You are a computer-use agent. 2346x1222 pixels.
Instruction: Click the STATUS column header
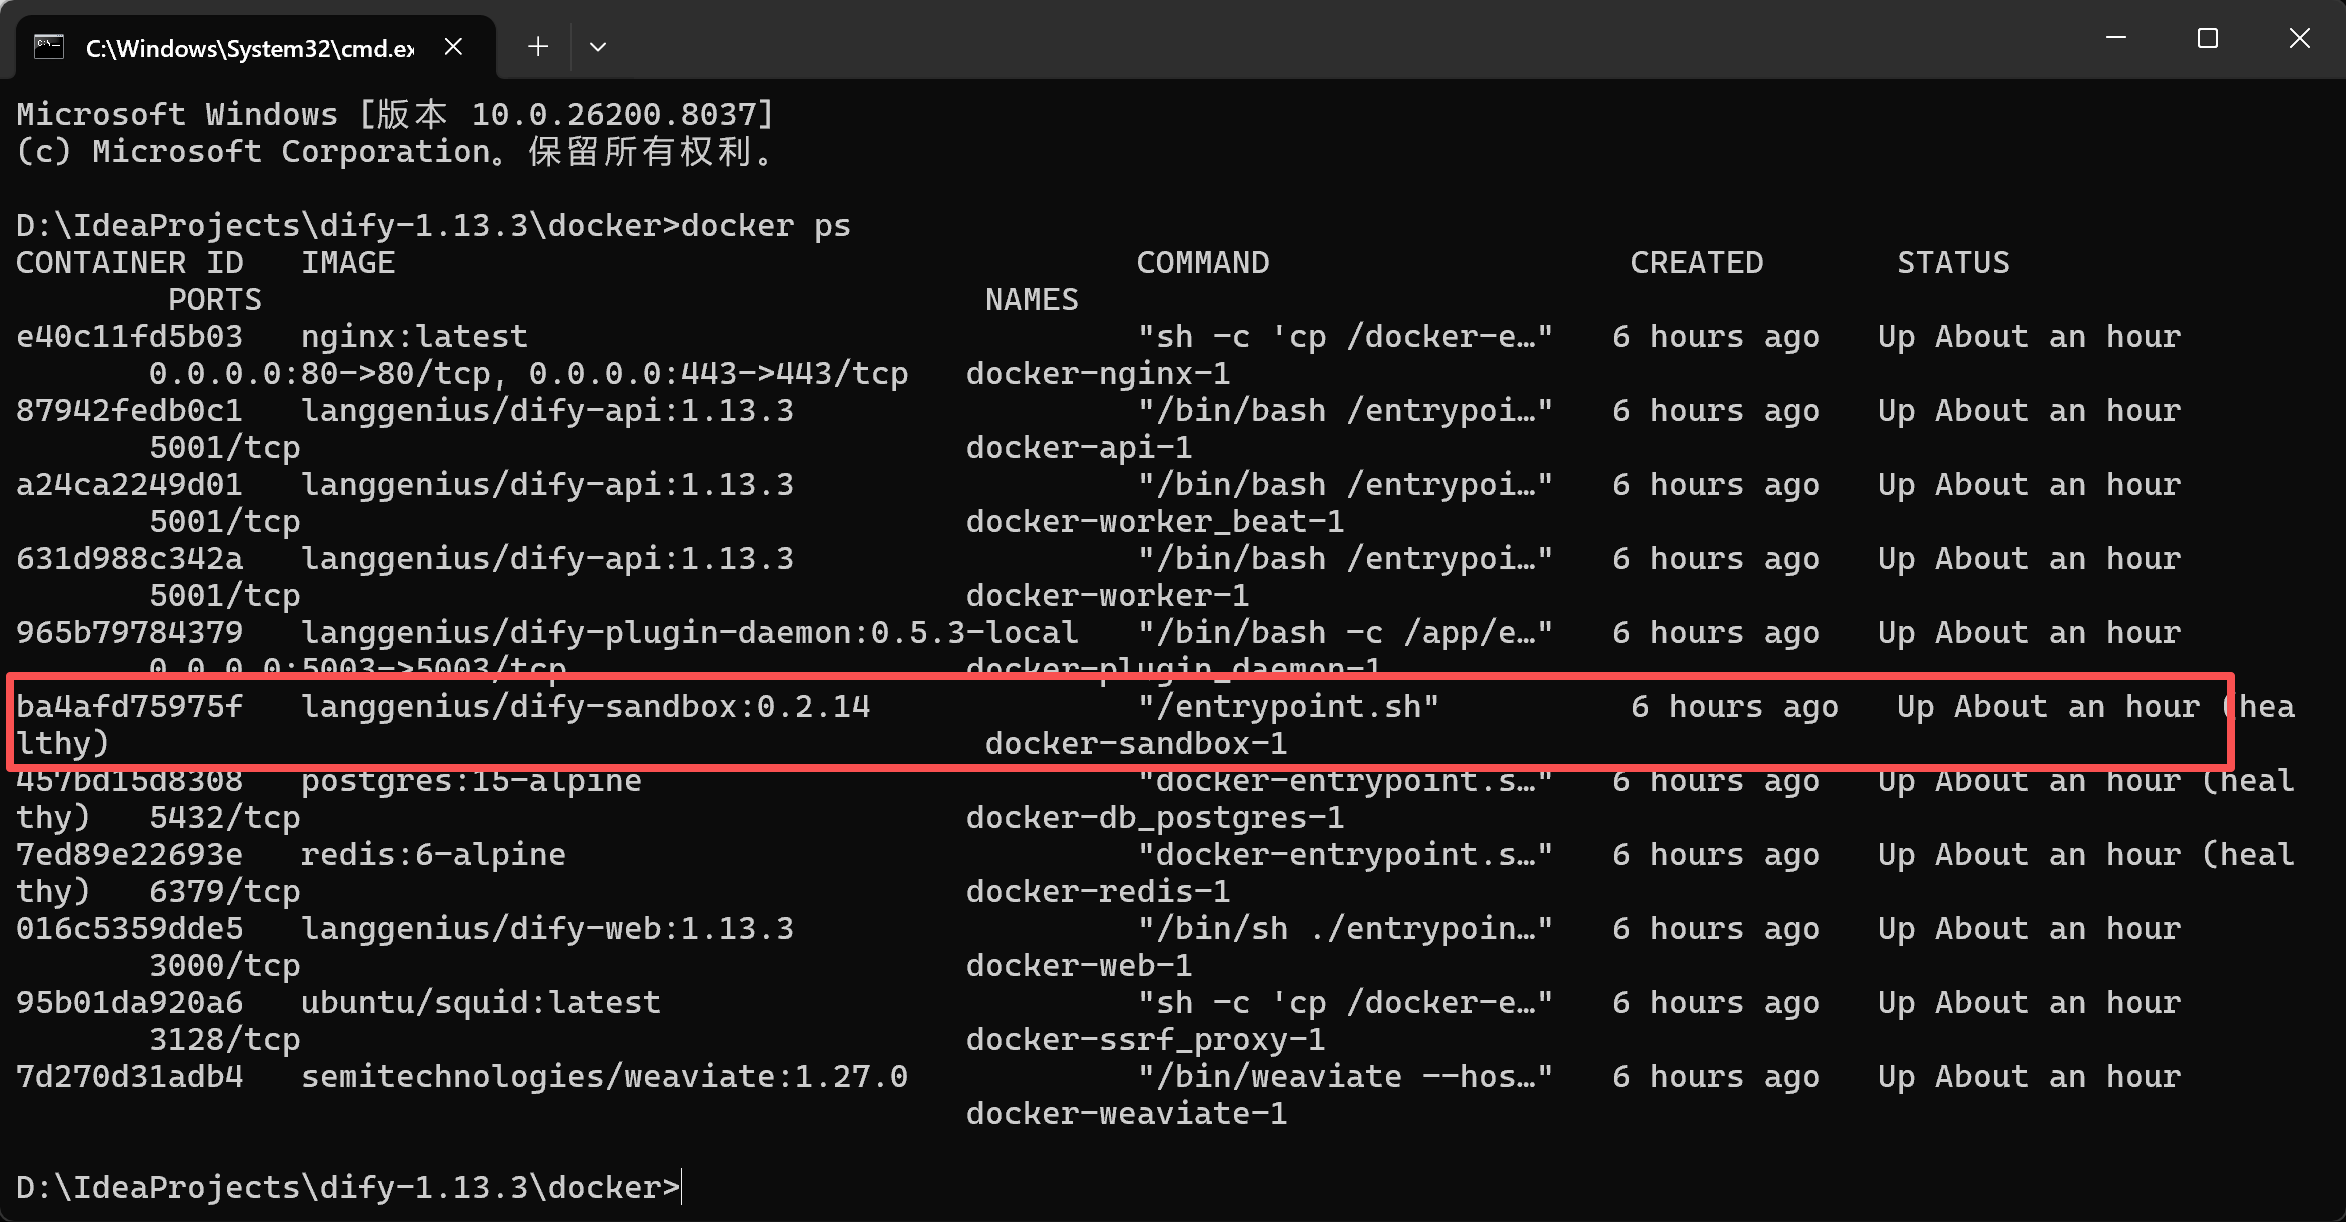(1953, 263)
